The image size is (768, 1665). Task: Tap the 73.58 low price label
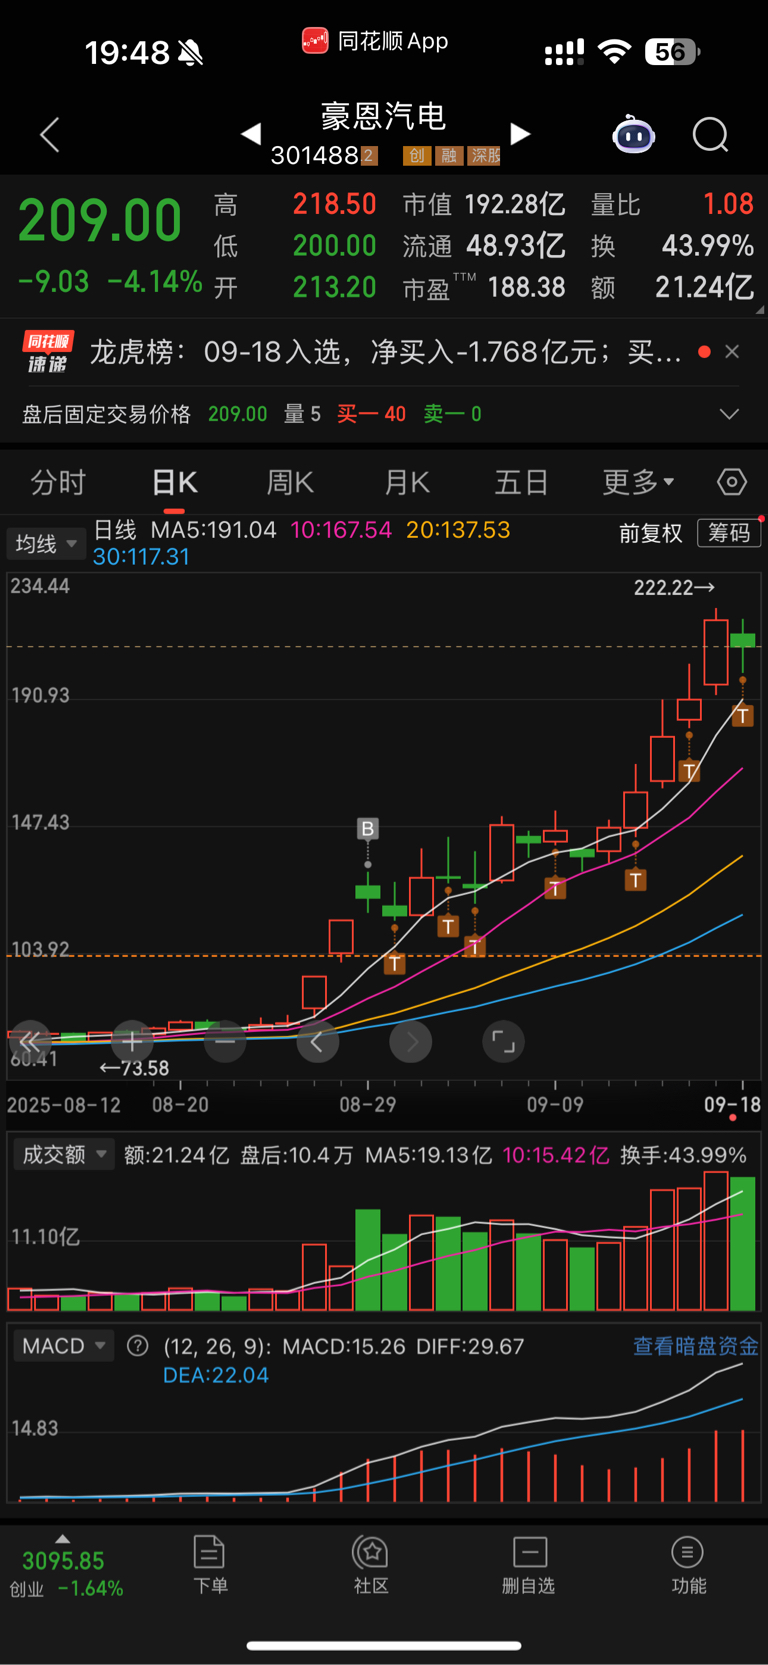point(135,1068)
